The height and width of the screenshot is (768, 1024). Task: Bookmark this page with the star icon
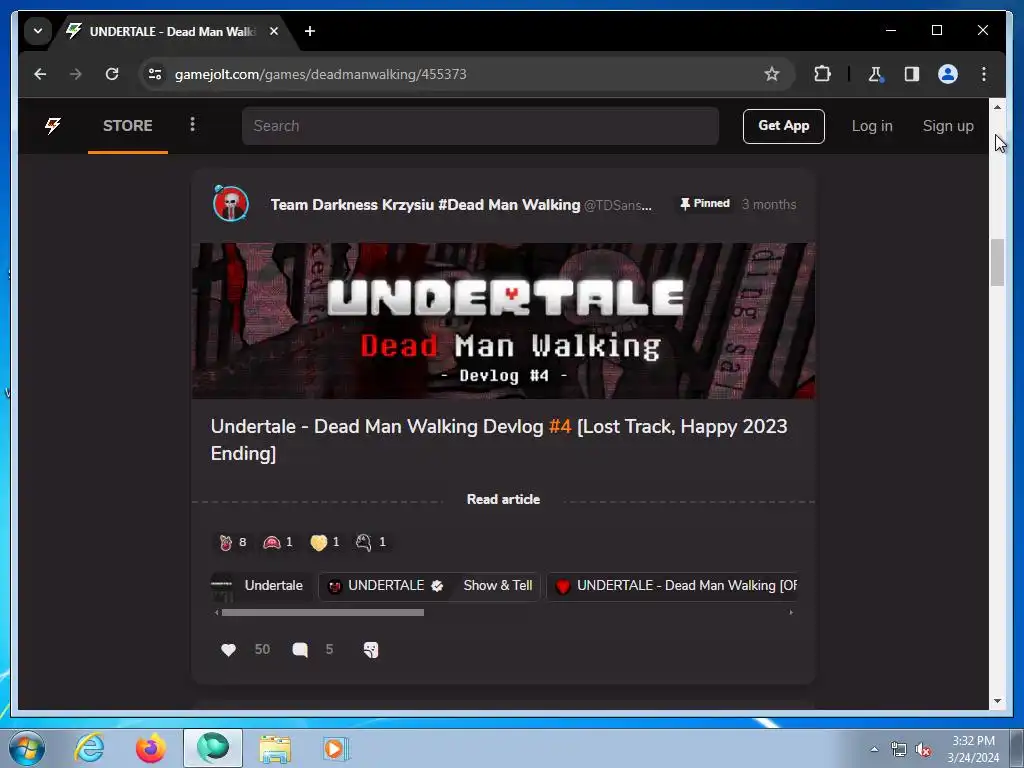(772, 74)
